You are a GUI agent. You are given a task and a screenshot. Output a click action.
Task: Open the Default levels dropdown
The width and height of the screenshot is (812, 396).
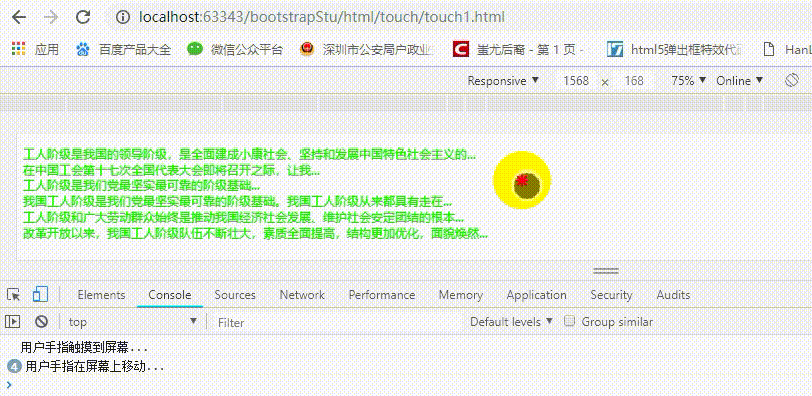[511, 321]
